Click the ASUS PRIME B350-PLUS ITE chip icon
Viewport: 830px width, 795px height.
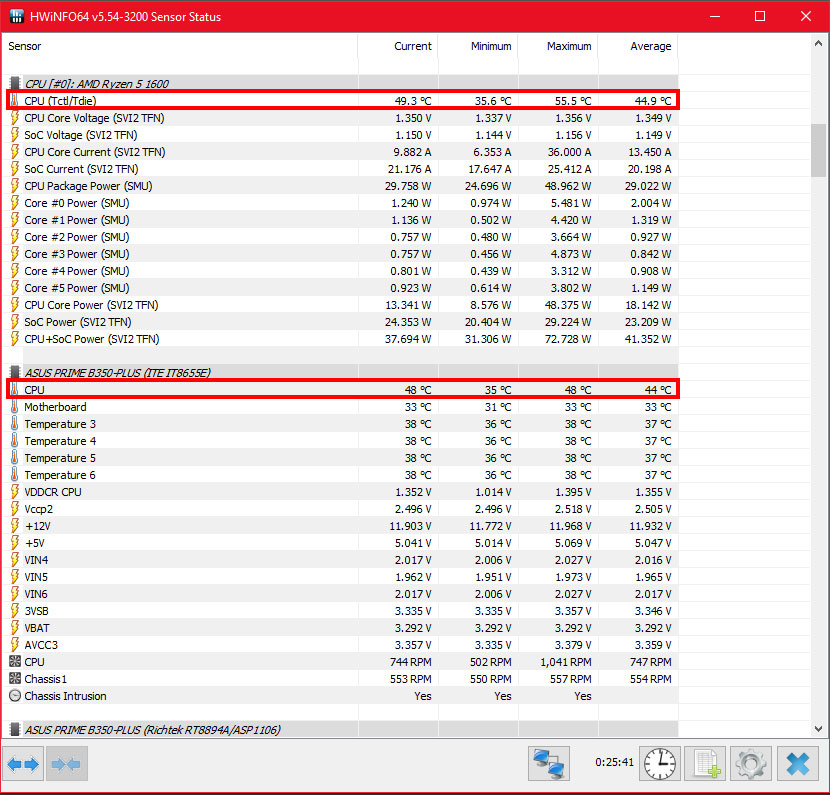click(x=15, y=372)
